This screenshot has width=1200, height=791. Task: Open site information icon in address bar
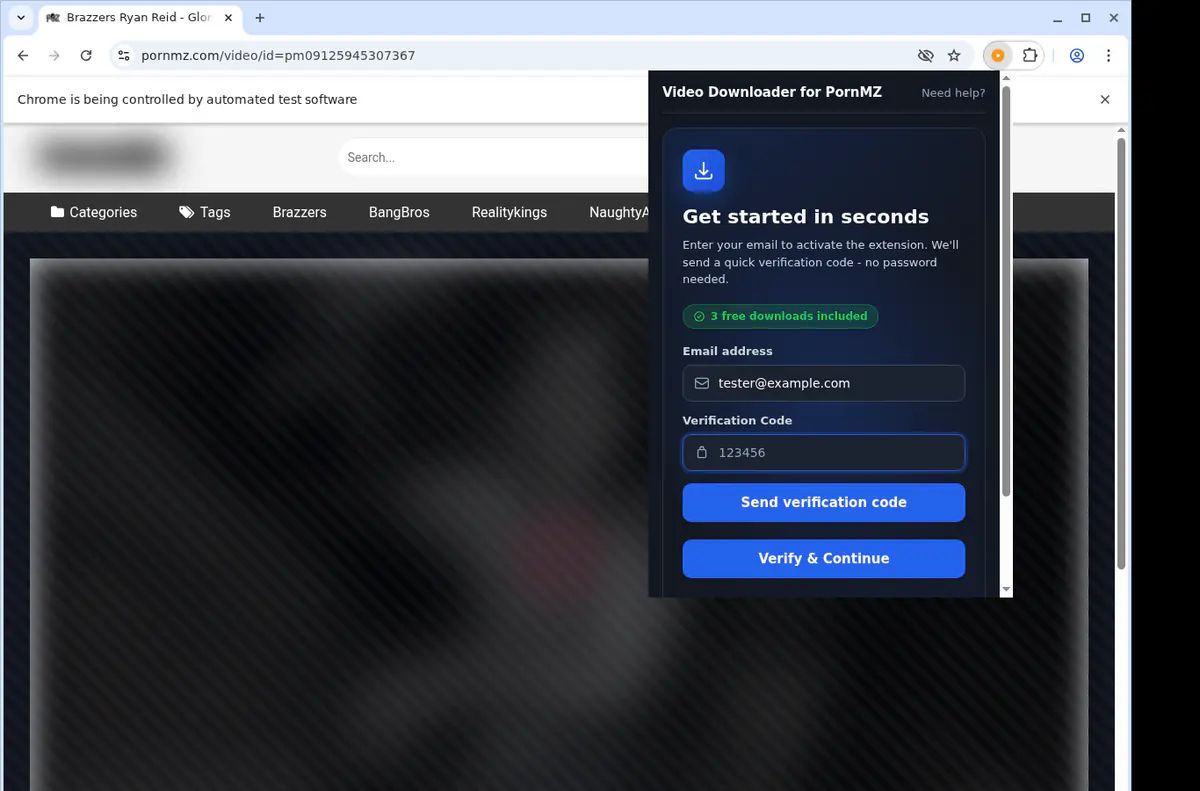(x=122, y=56)
